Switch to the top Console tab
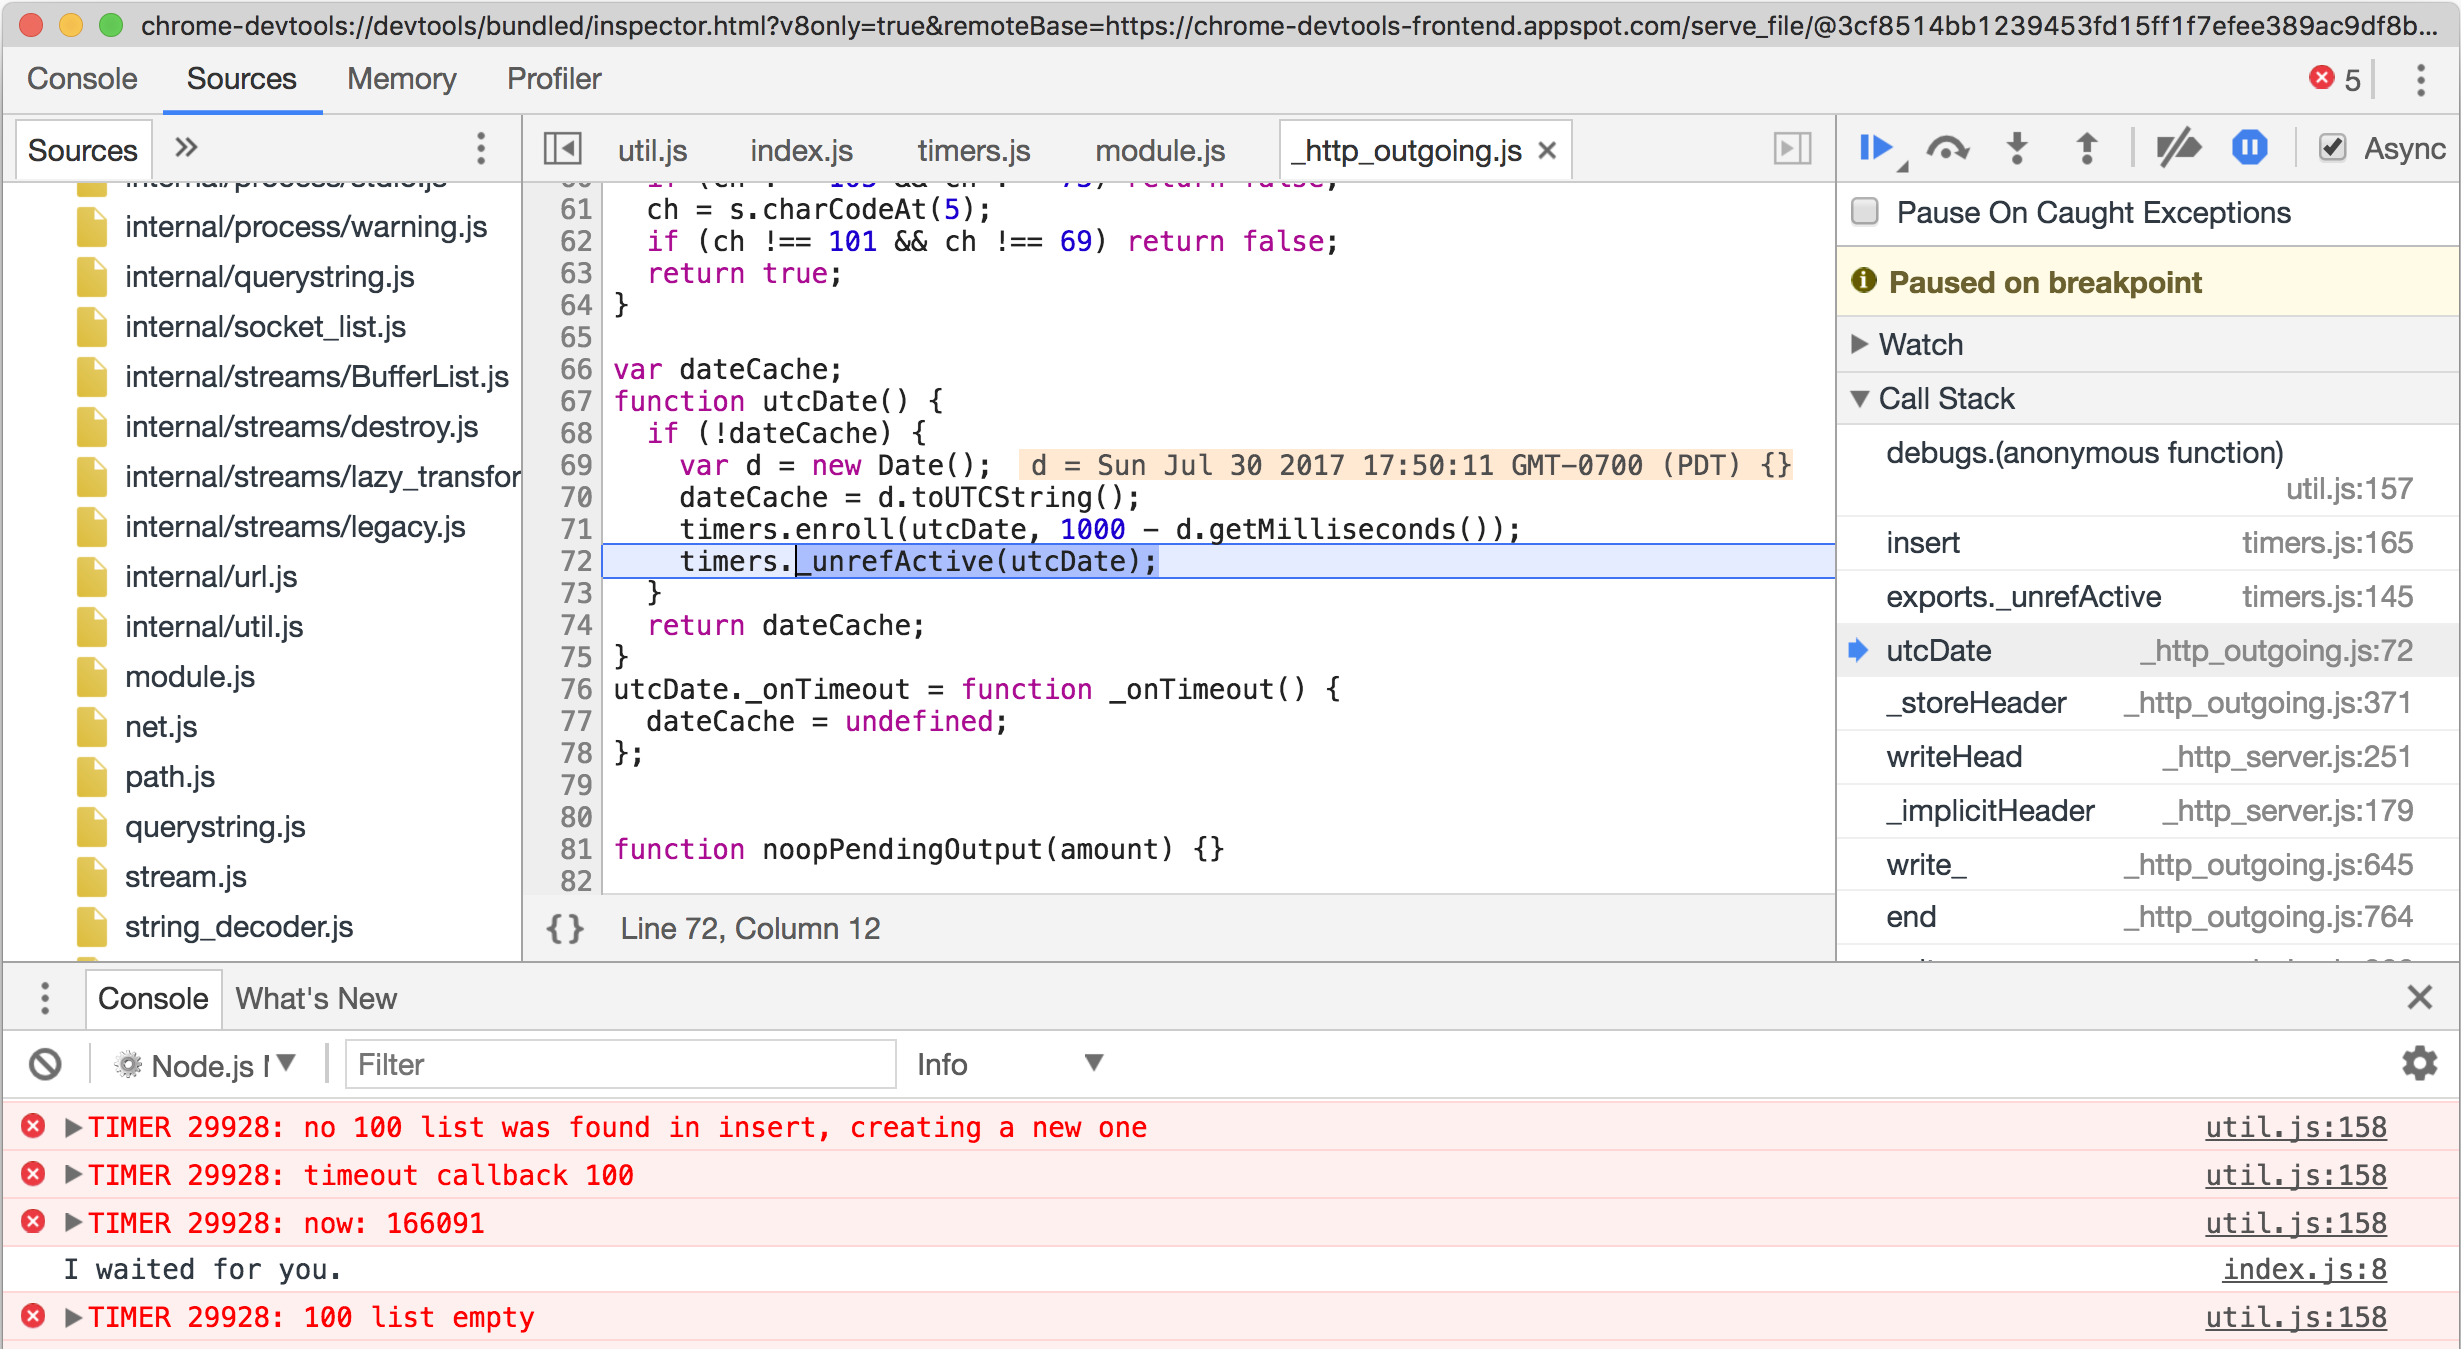This screenshot has width=2461, height=1349. 82,79
